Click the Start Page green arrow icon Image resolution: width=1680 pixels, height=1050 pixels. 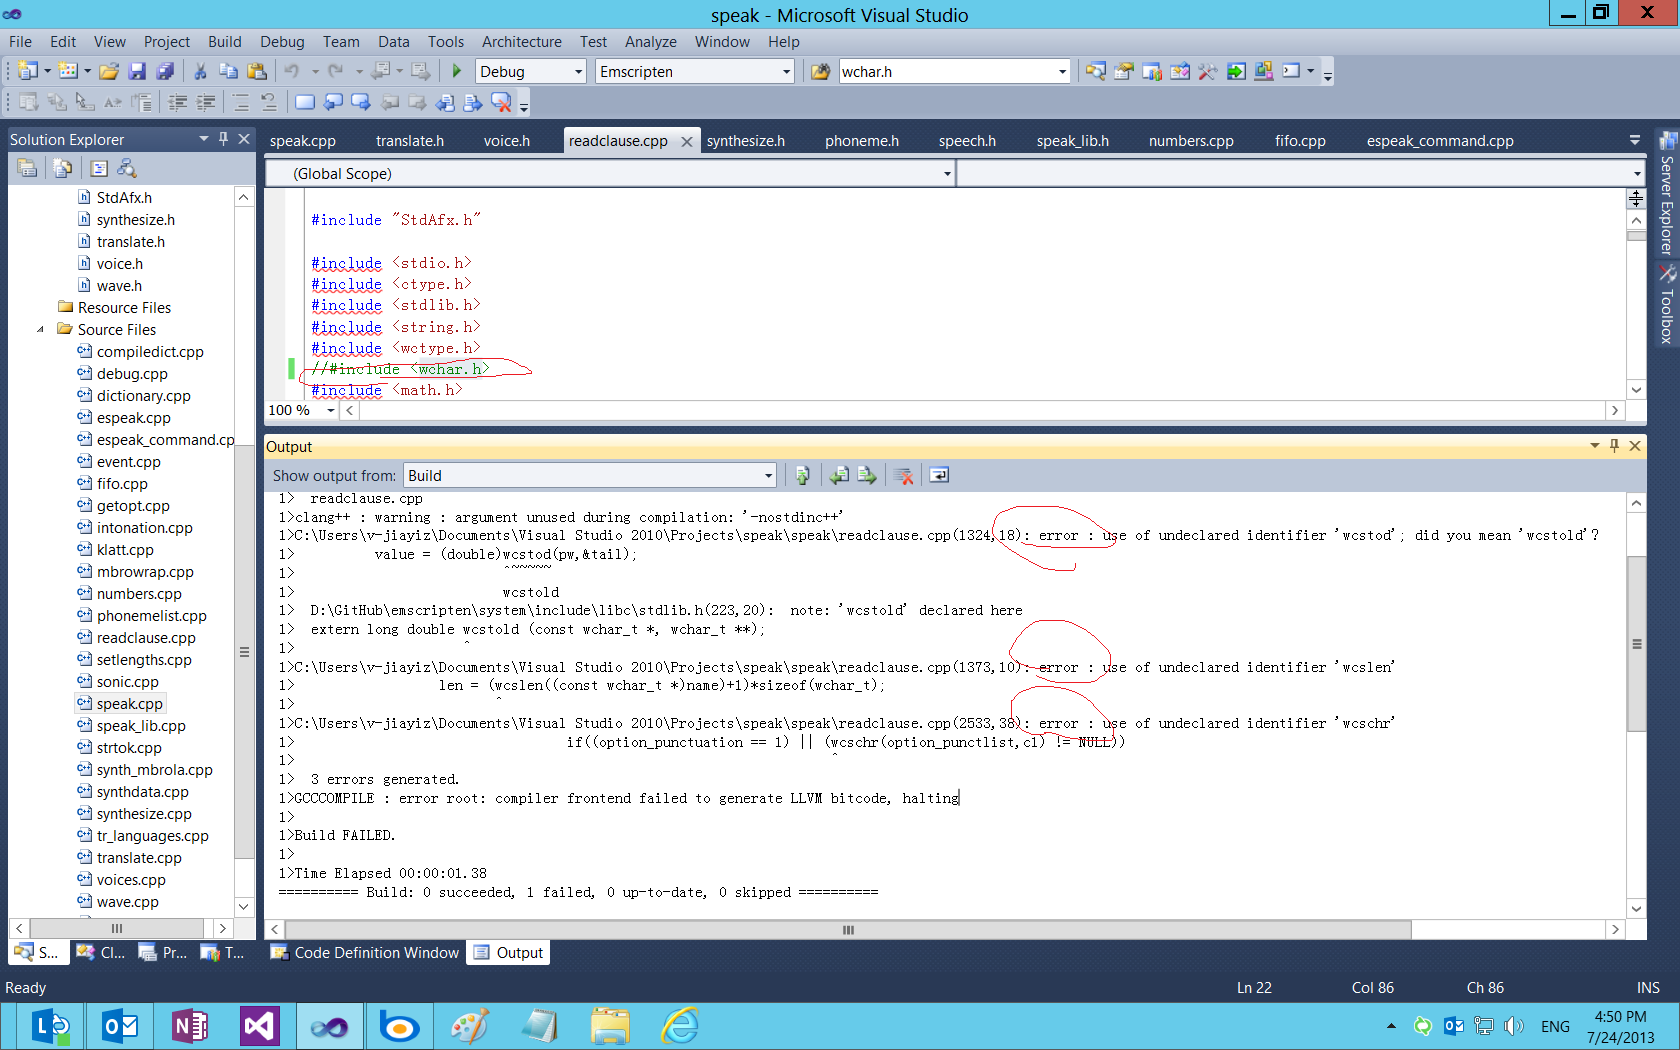click(x=1236, y=71)
